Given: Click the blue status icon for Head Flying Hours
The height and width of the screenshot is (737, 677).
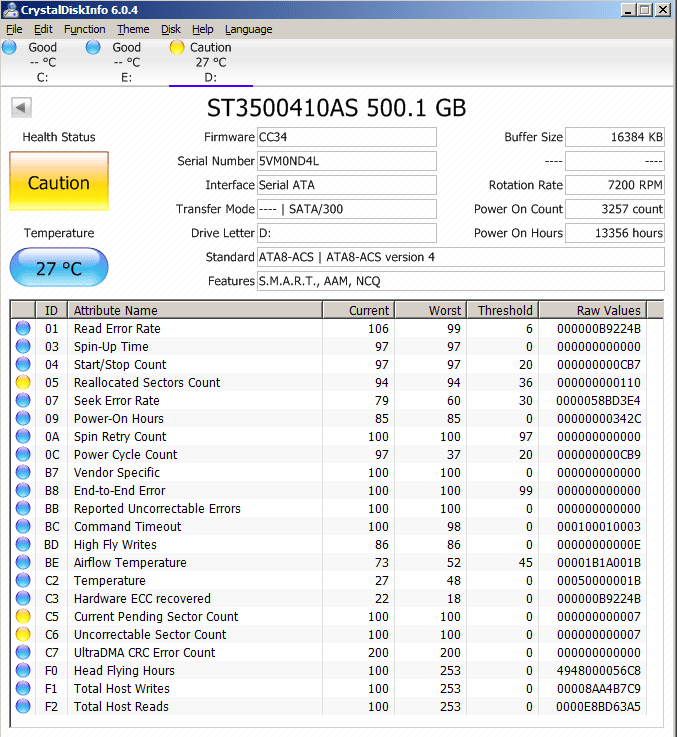Looking at the screenshot, I should 23,670.
